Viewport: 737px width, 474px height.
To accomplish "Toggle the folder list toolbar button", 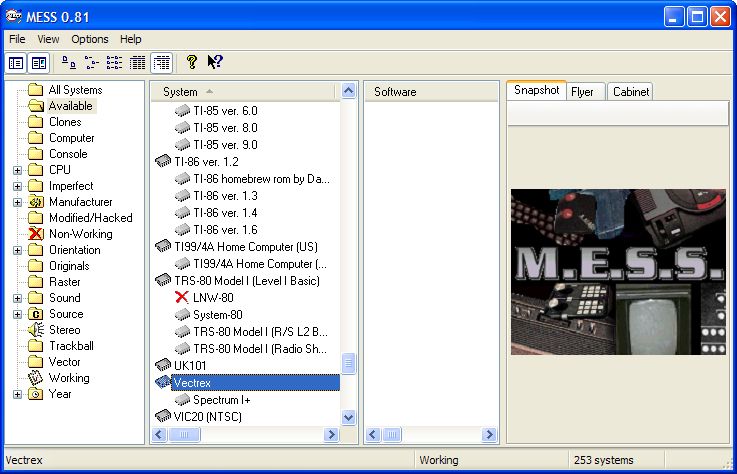I will coord(16,63).
